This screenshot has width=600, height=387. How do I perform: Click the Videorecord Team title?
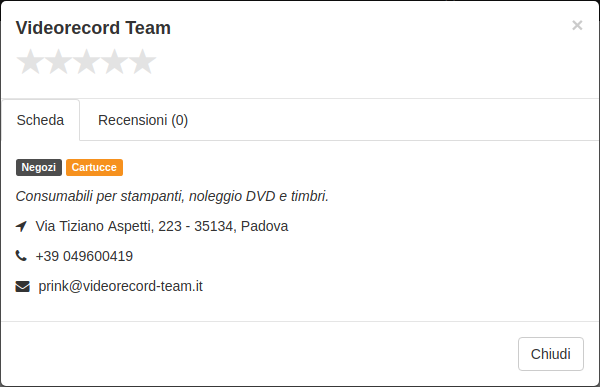tap(93, 28)
